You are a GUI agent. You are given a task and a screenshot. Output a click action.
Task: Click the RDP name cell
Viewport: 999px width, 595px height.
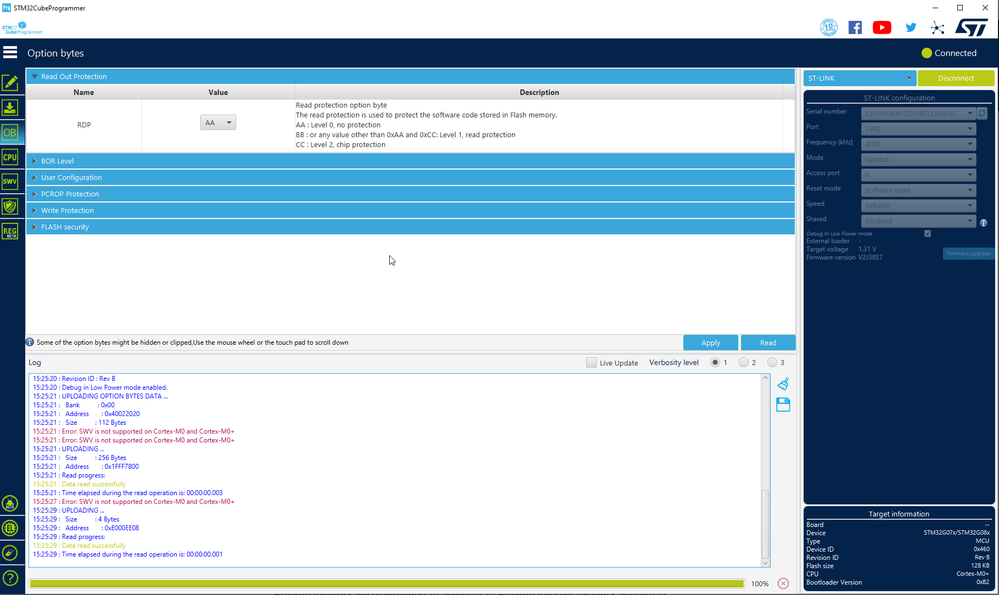coord(83,125)
